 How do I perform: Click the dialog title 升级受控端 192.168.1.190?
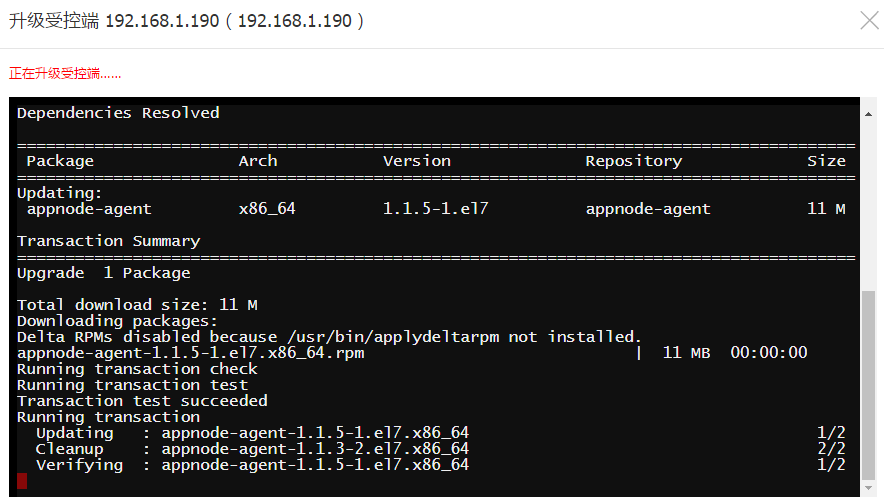[186, 21]
